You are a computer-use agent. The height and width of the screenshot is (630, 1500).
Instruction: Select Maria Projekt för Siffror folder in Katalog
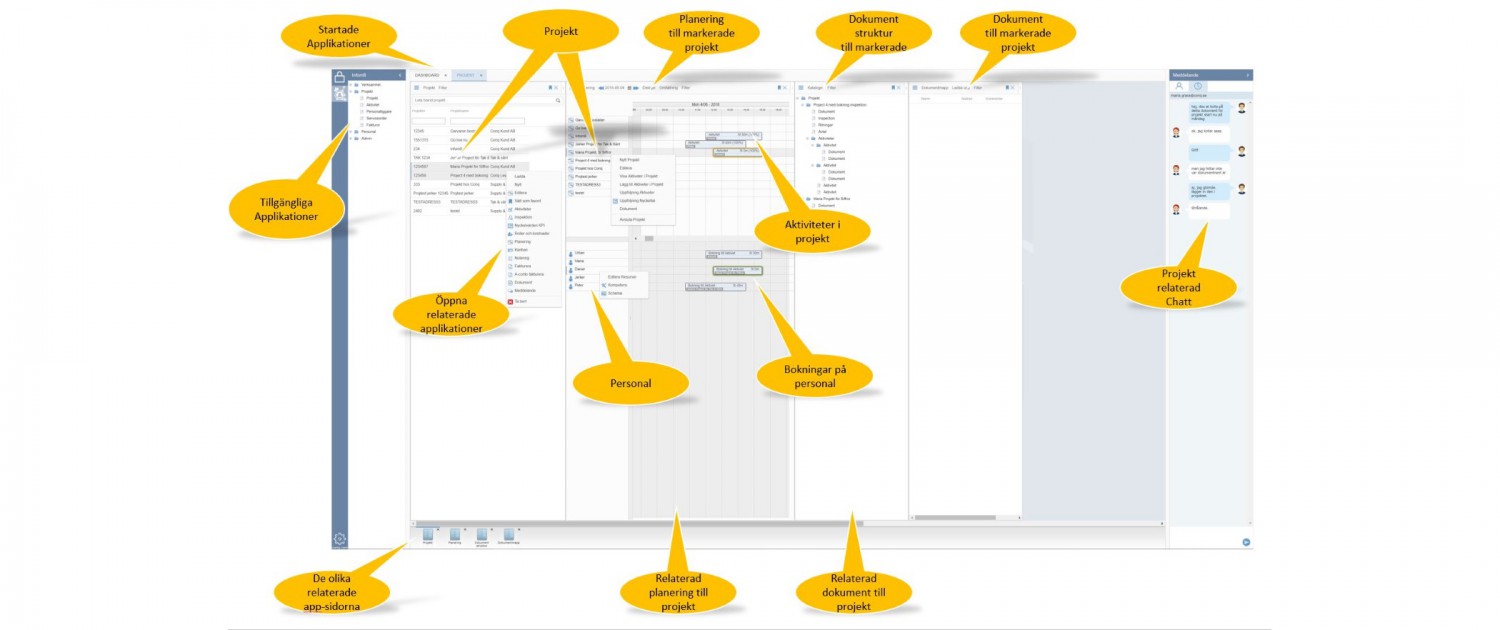coord(832,199)
